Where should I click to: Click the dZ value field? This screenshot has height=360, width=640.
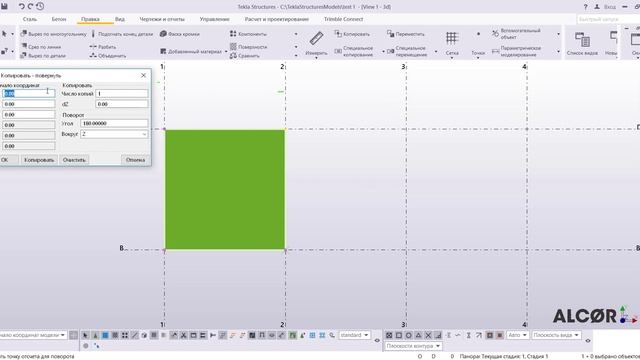122,104
